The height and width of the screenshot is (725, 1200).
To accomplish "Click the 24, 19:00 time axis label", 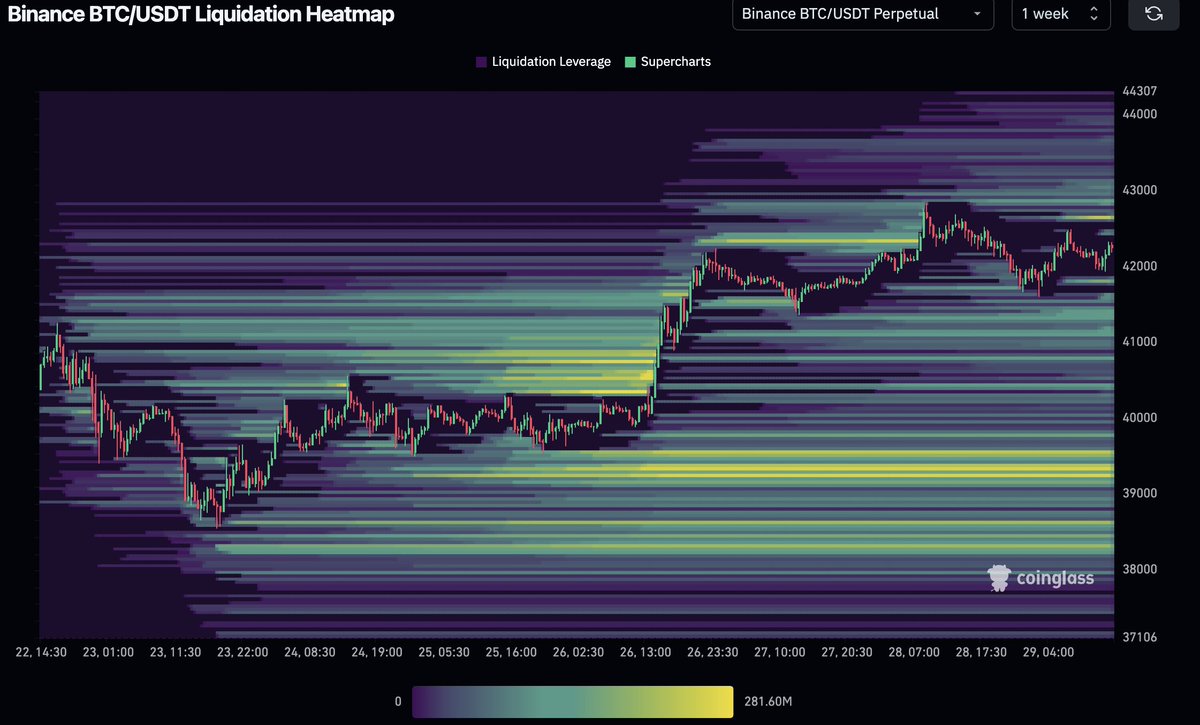I will (x=377, y=652).
